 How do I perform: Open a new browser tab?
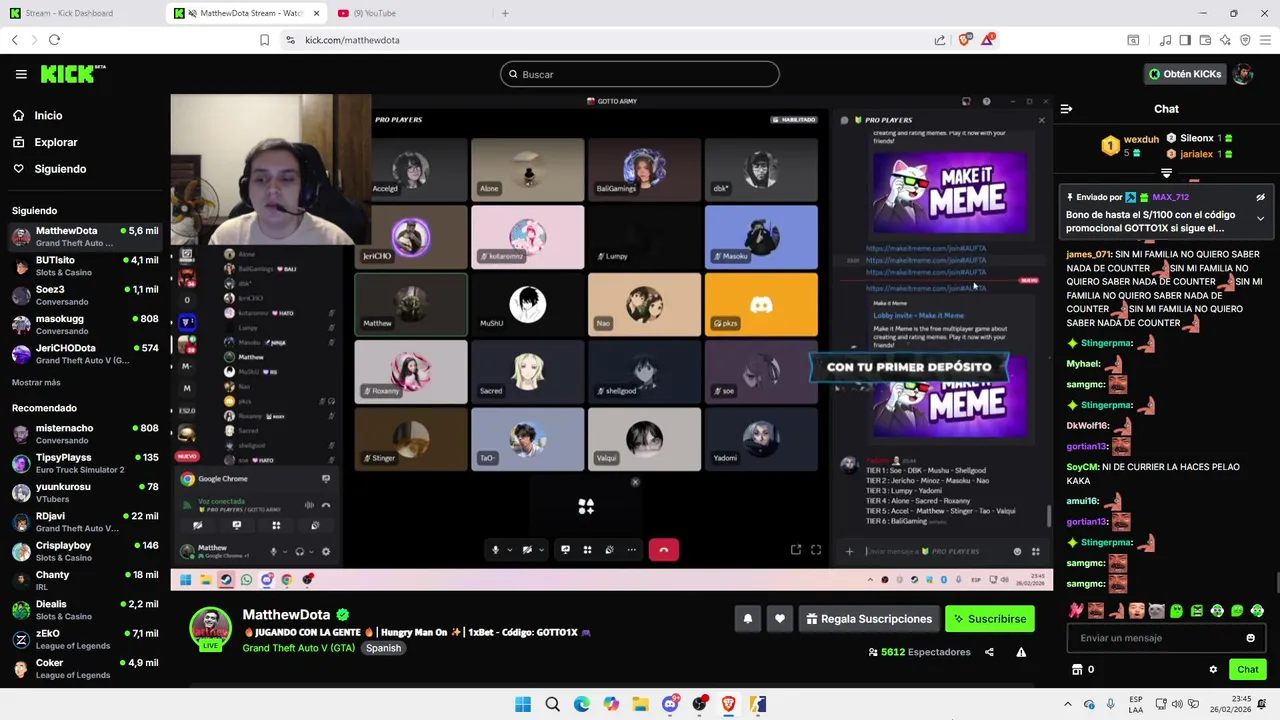505,13
